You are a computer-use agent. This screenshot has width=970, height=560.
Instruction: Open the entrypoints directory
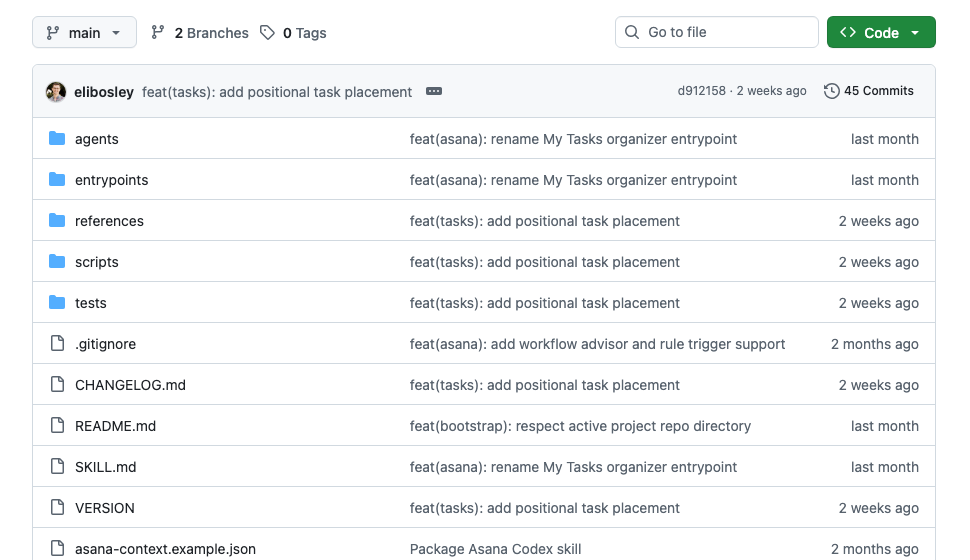(111, 180)
